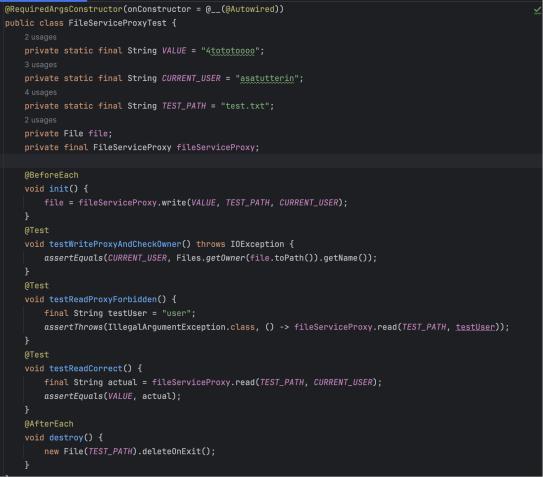Click the FileServiceProxy type in field declaration

(132, 148)
